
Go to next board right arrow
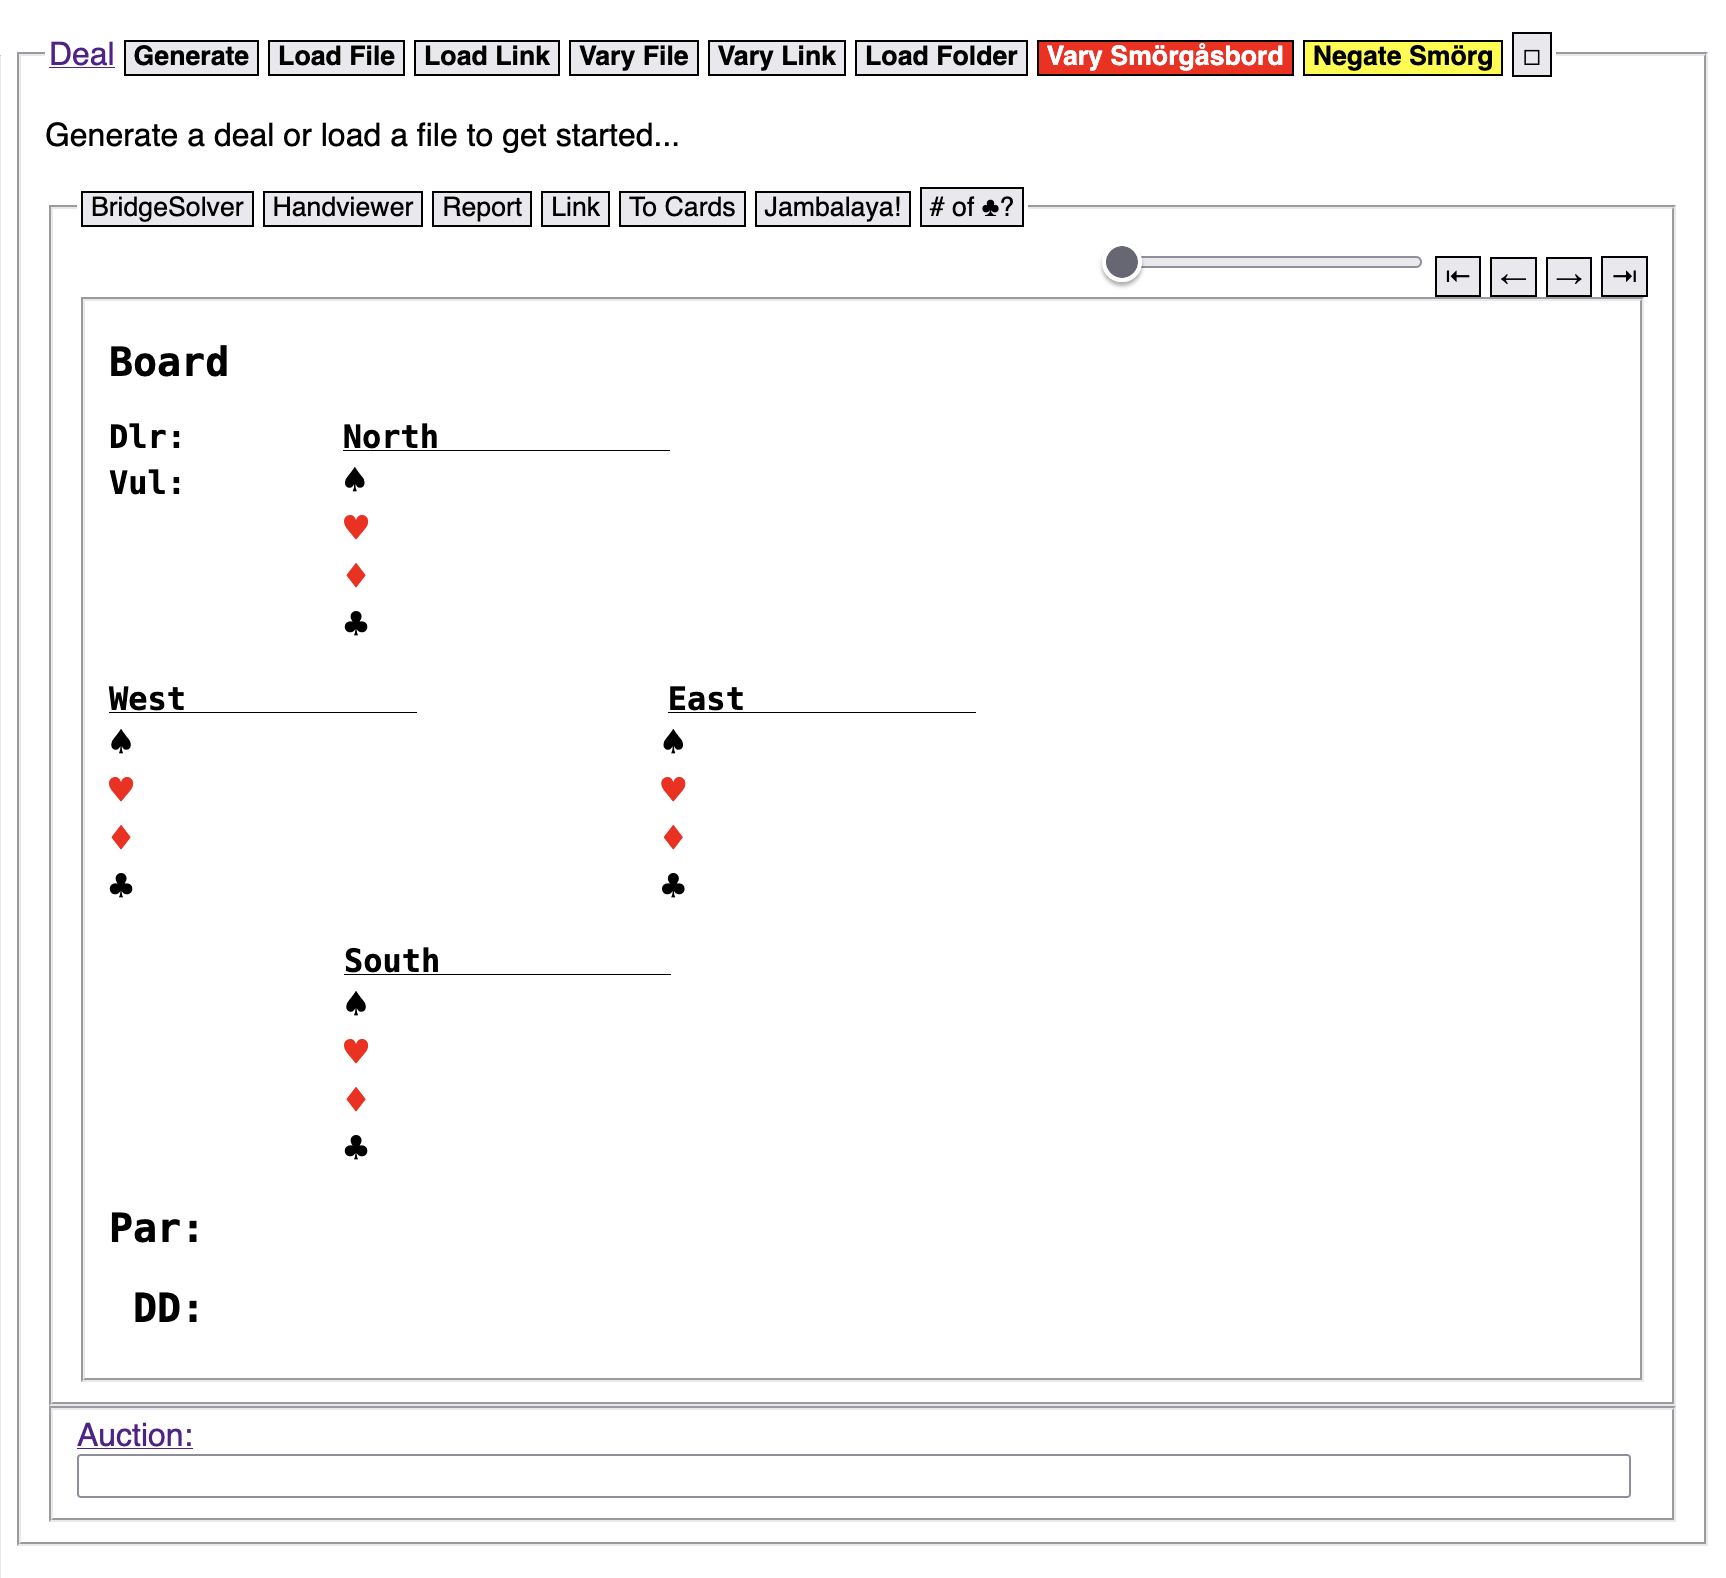pyautogui.click(x=1569, y=277)
